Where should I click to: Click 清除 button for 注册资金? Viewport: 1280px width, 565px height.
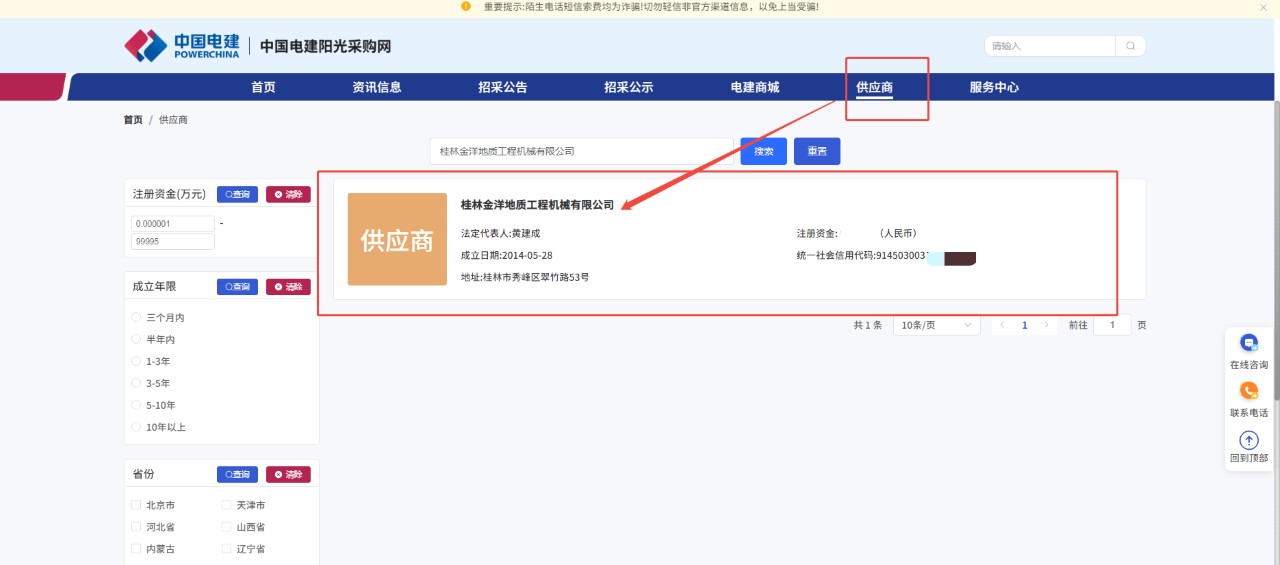tap(288, 194)
